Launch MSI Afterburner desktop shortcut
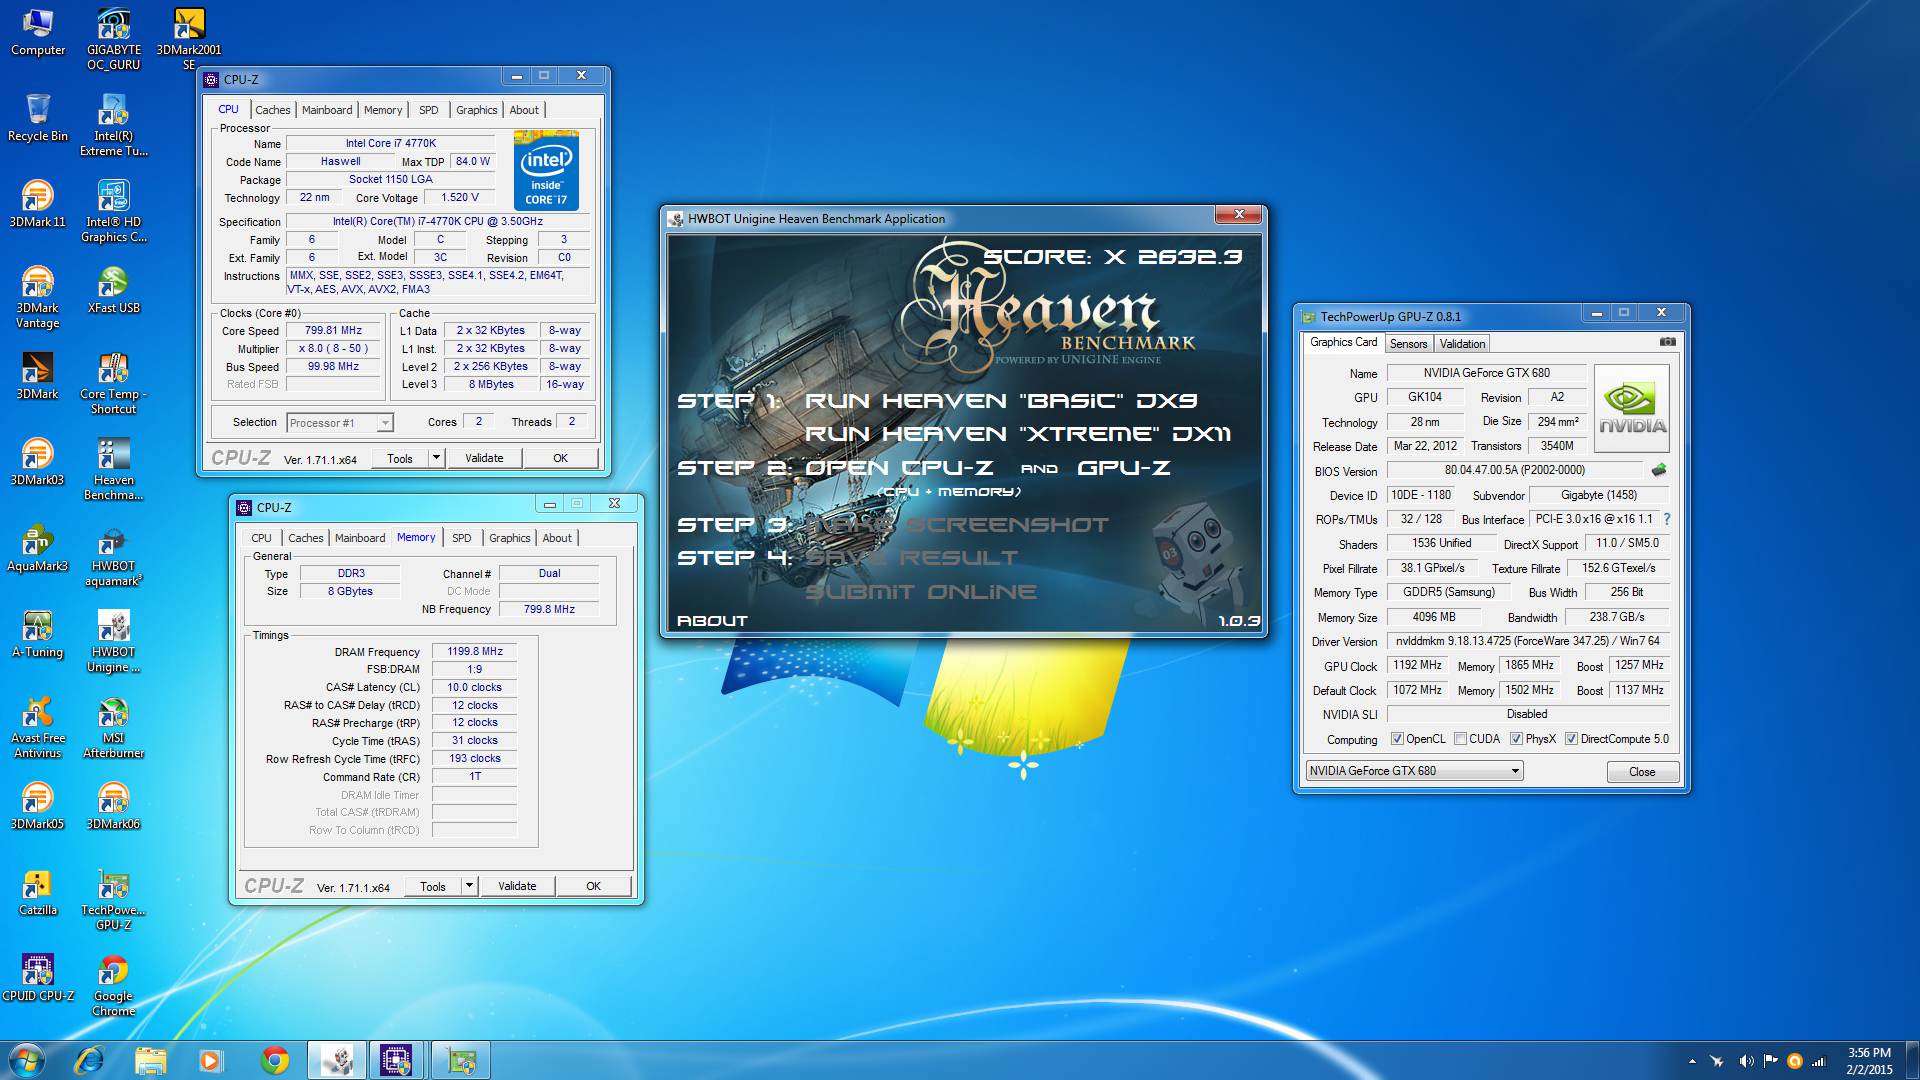Screen dimensions: 1920x1080 113,728
